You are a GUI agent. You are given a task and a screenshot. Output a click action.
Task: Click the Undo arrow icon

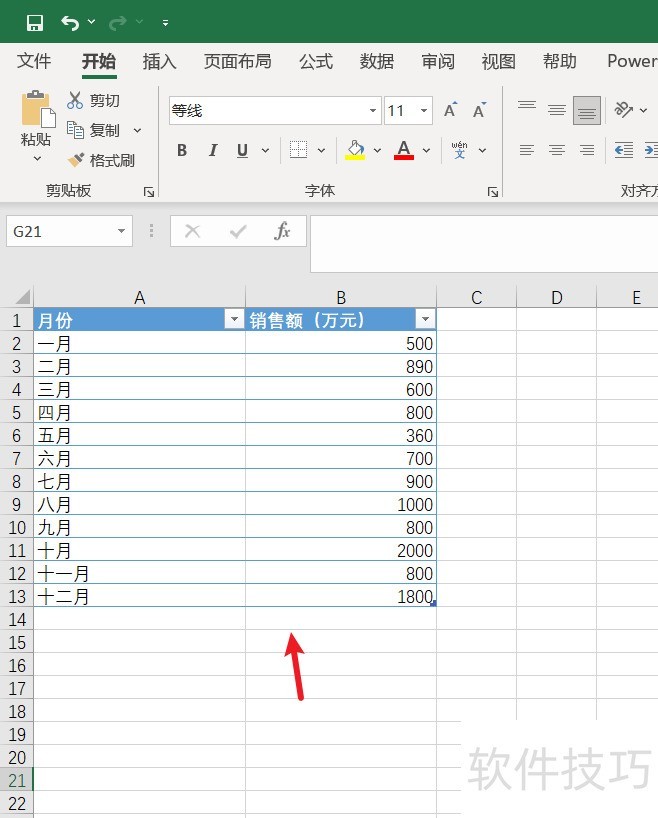tap(70, 22)
